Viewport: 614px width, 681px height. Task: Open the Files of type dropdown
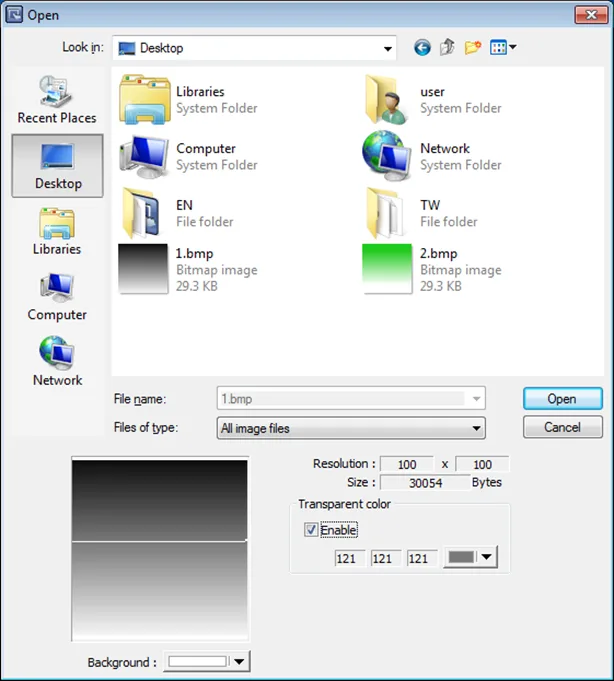(351, 428)
